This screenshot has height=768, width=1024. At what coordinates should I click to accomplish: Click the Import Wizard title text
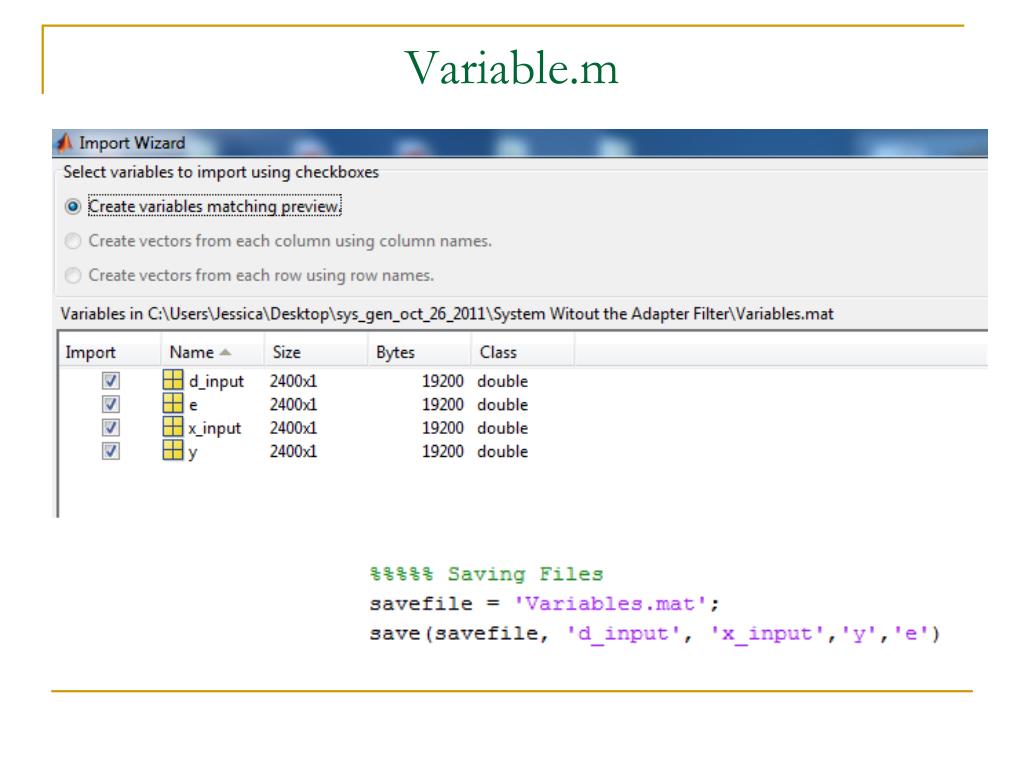click(x=132, y=142)
